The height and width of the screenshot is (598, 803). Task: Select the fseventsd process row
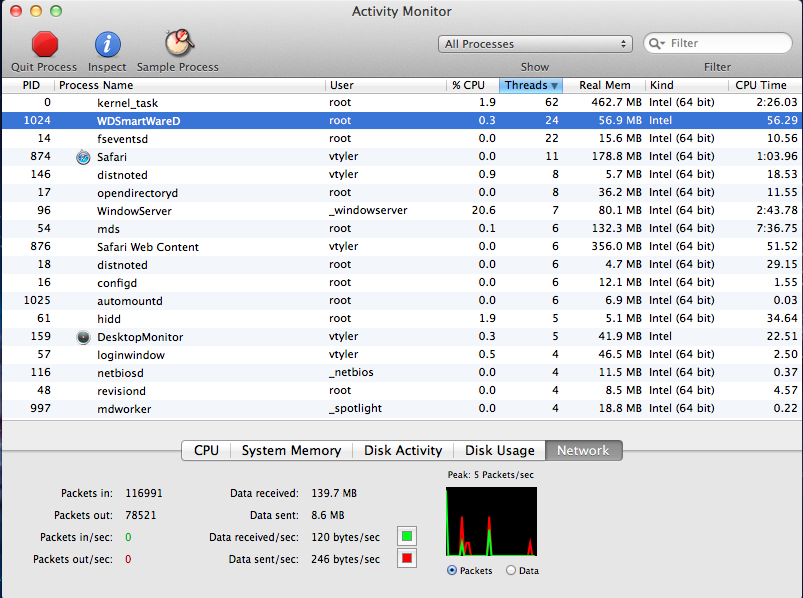402,138
